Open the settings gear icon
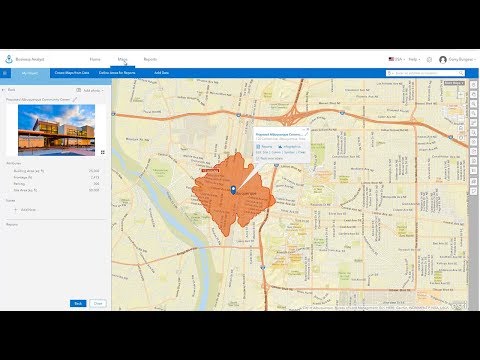Screen dimensions: 480x360 tap(429, 59)
